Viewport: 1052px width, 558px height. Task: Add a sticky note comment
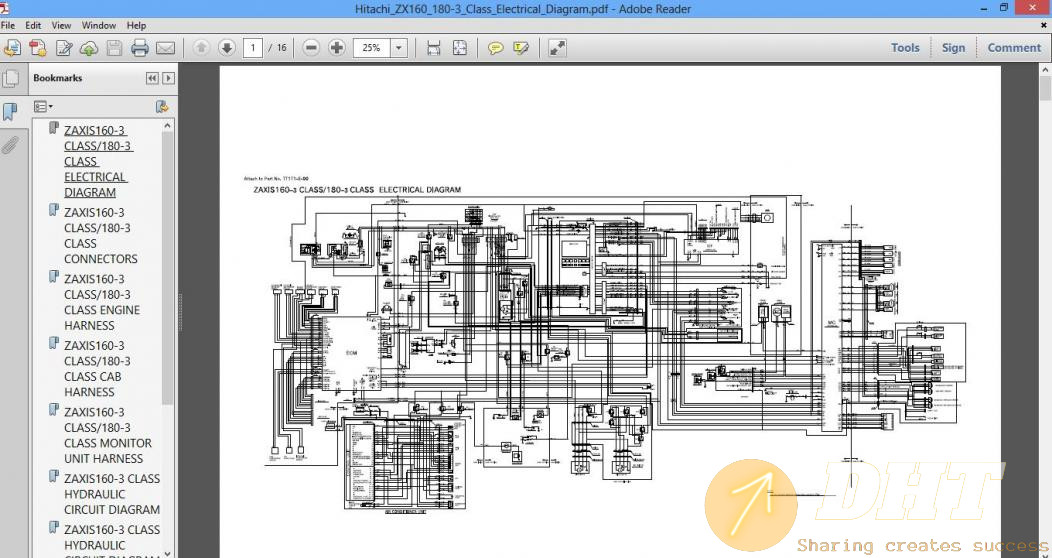[x=496, y=48]
